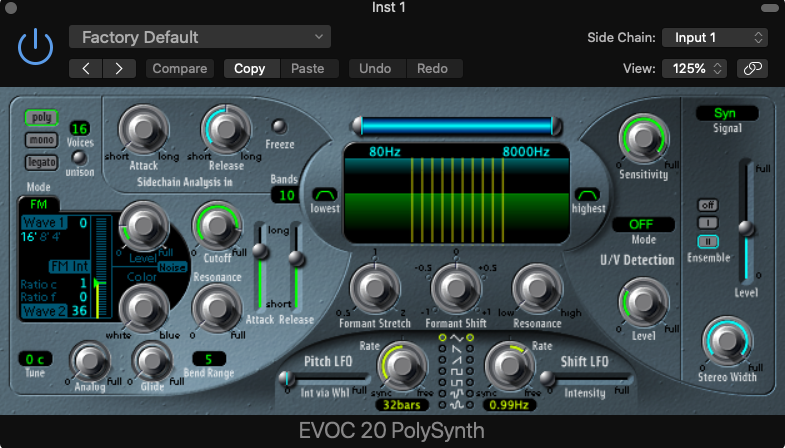Click the formant Resonance knob (low to high)

pyautogui.click(x=537, y=288)
